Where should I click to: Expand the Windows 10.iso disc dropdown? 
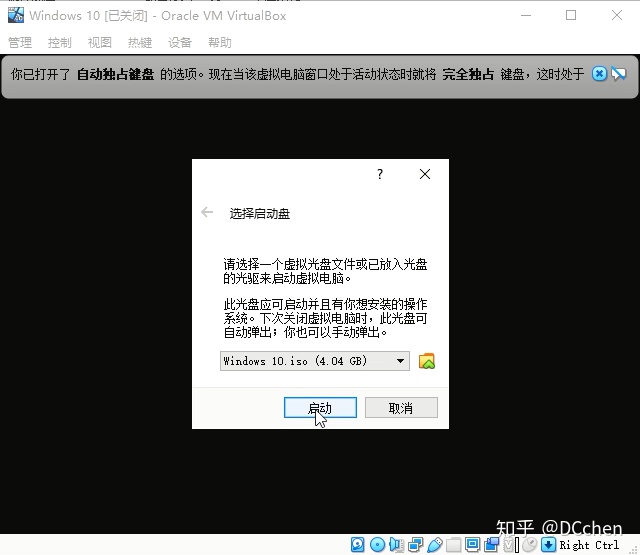(315, 361)
